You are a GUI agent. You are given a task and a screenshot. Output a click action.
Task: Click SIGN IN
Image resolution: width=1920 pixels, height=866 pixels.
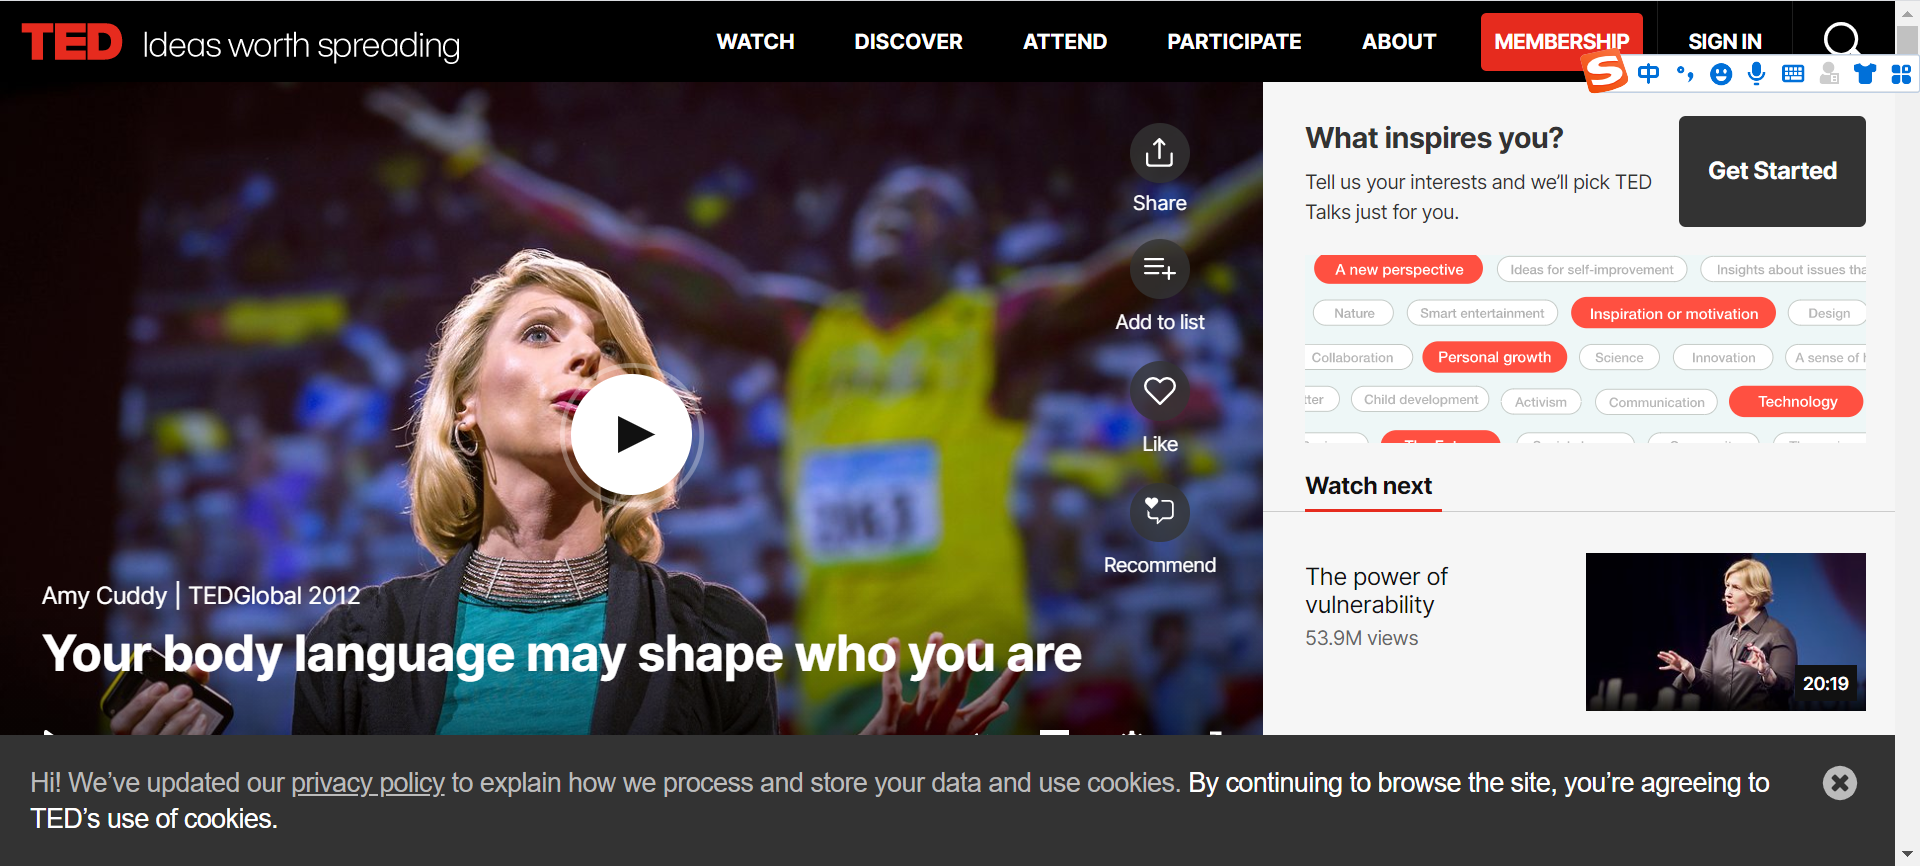[x=1725, y=42]
